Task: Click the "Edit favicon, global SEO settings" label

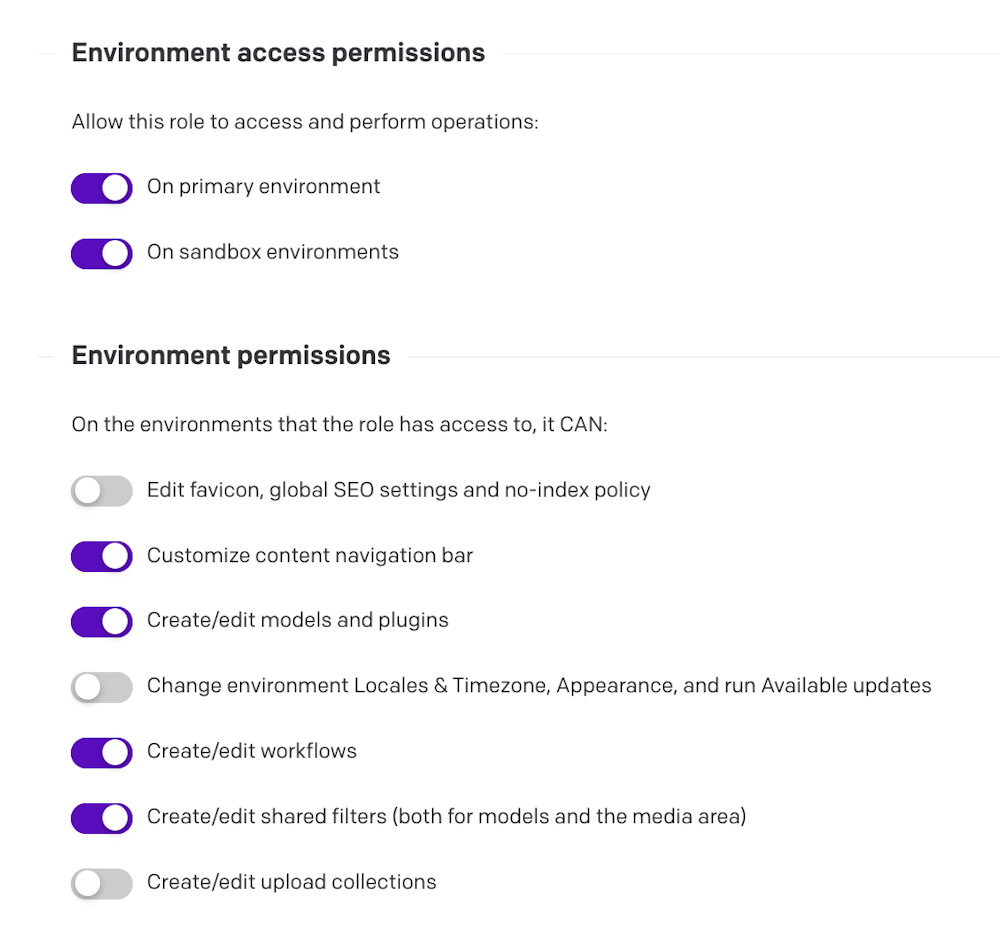Action: click(398, 490)
